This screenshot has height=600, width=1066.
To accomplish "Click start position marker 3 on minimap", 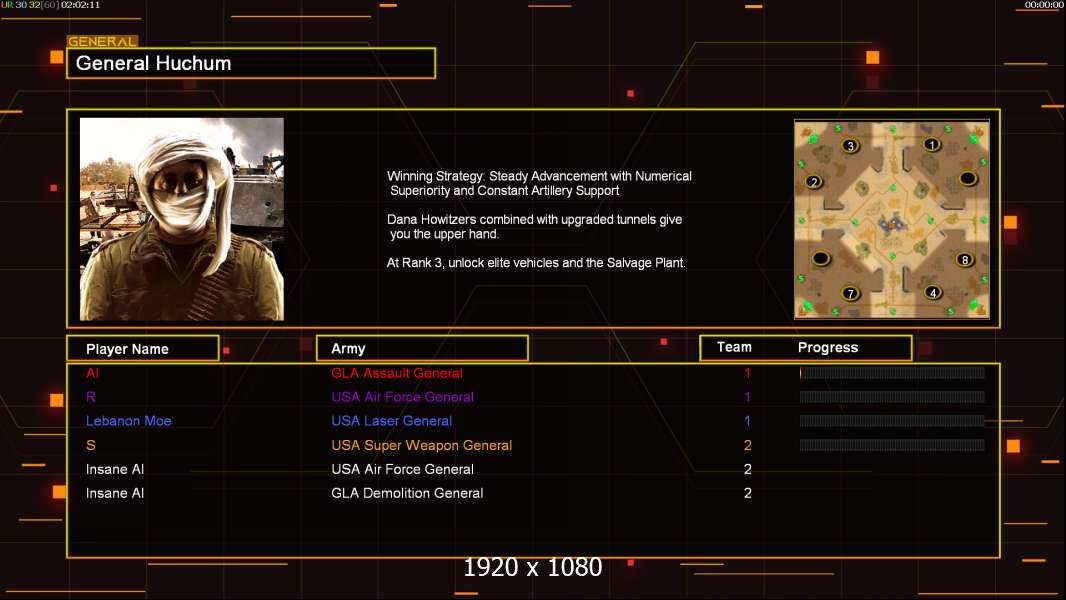I will pos(850,145).
